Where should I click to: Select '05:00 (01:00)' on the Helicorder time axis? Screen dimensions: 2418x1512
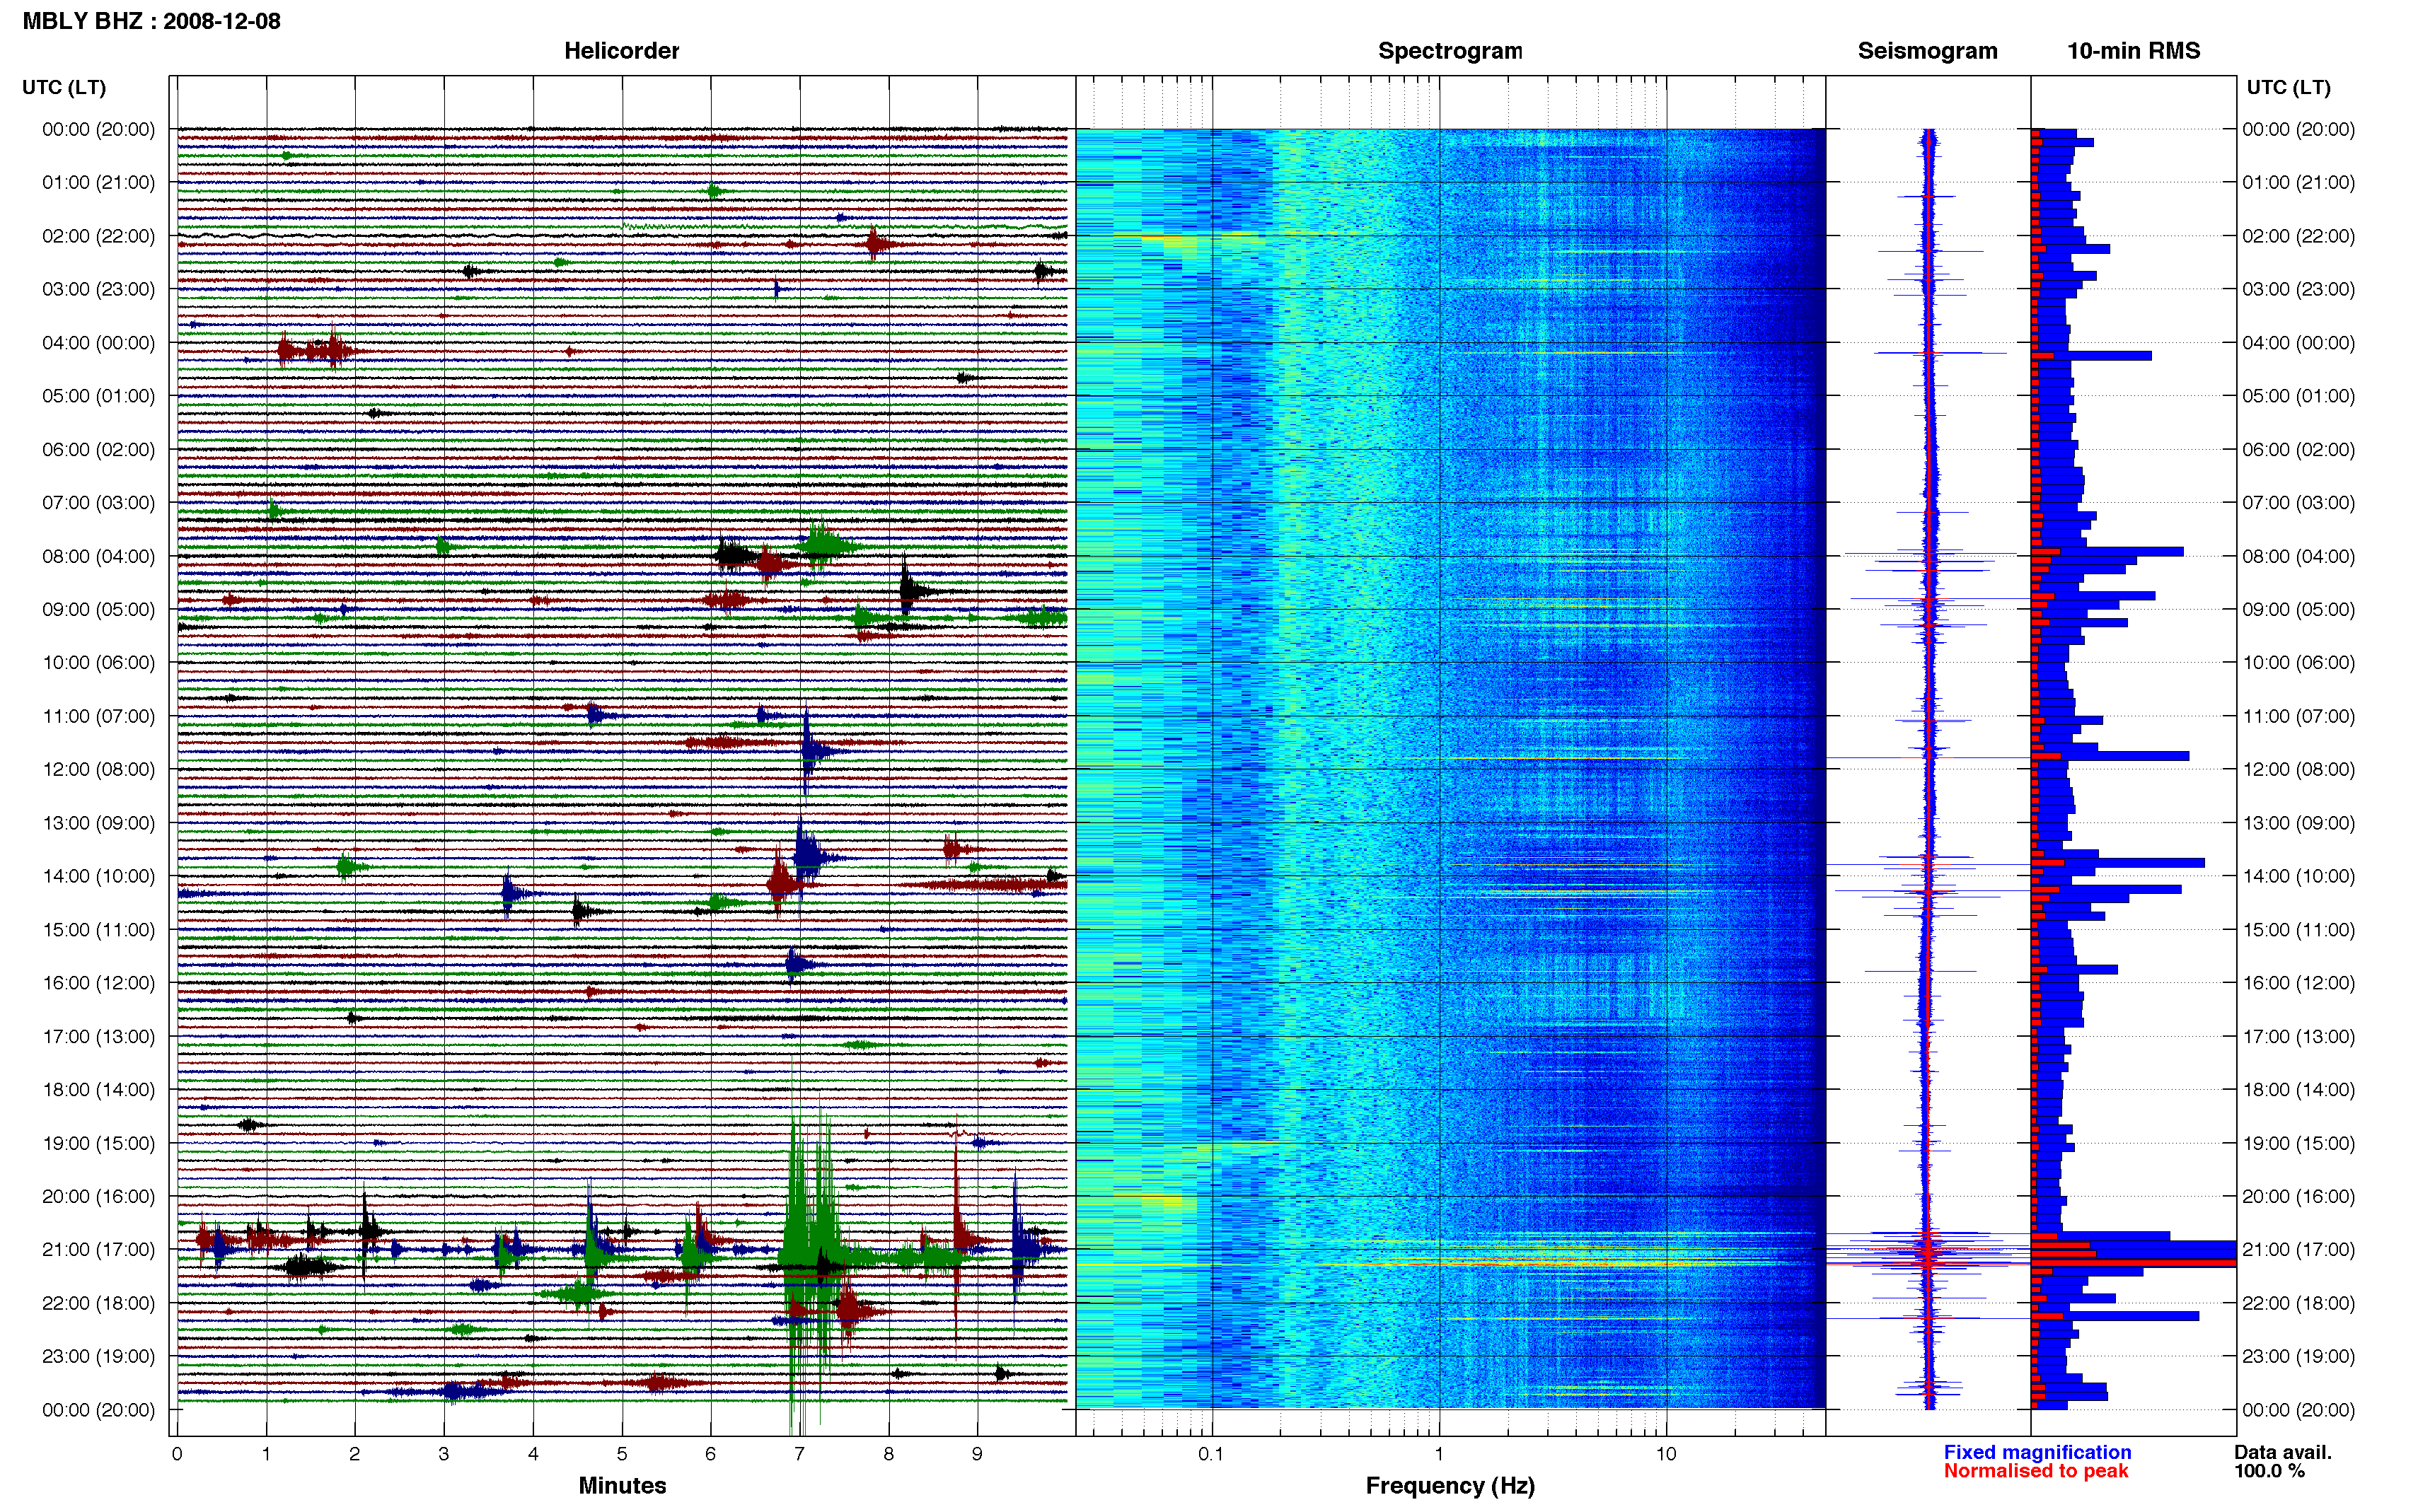pos(98,396)
